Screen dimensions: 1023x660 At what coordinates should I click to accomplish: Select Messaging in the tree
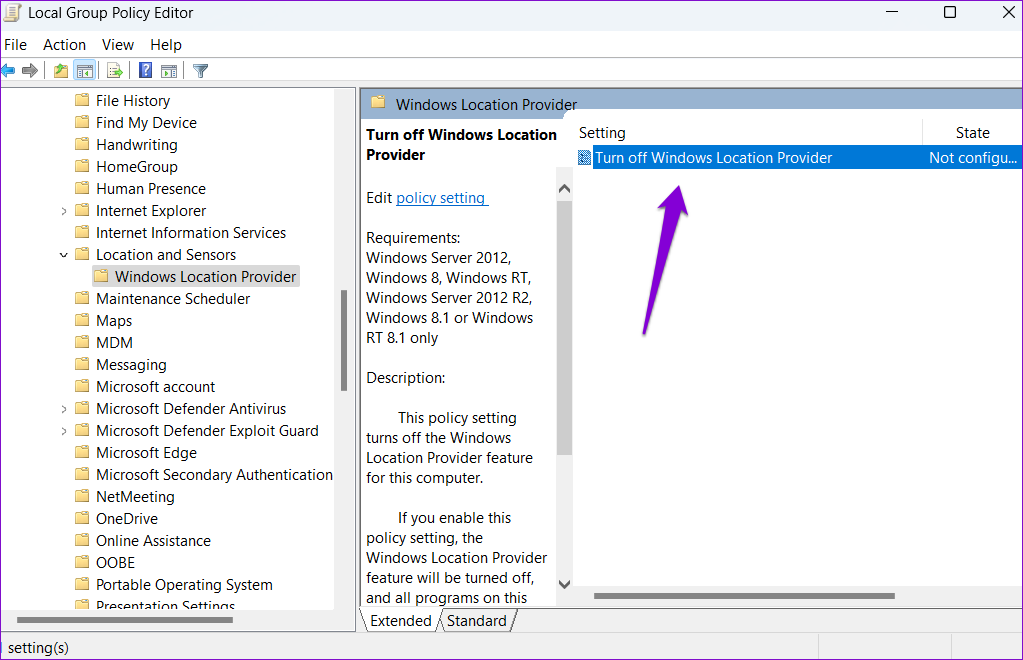(131, 365)
